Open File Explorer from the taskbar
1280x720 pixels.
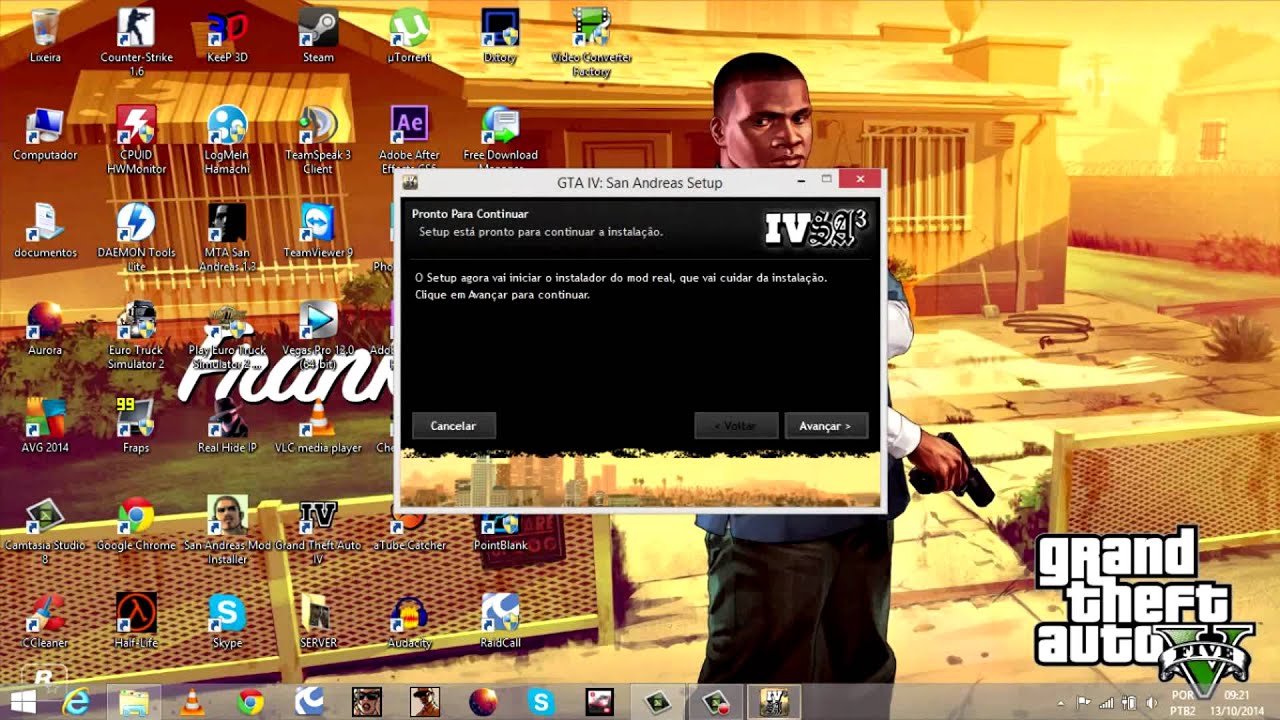134,702
